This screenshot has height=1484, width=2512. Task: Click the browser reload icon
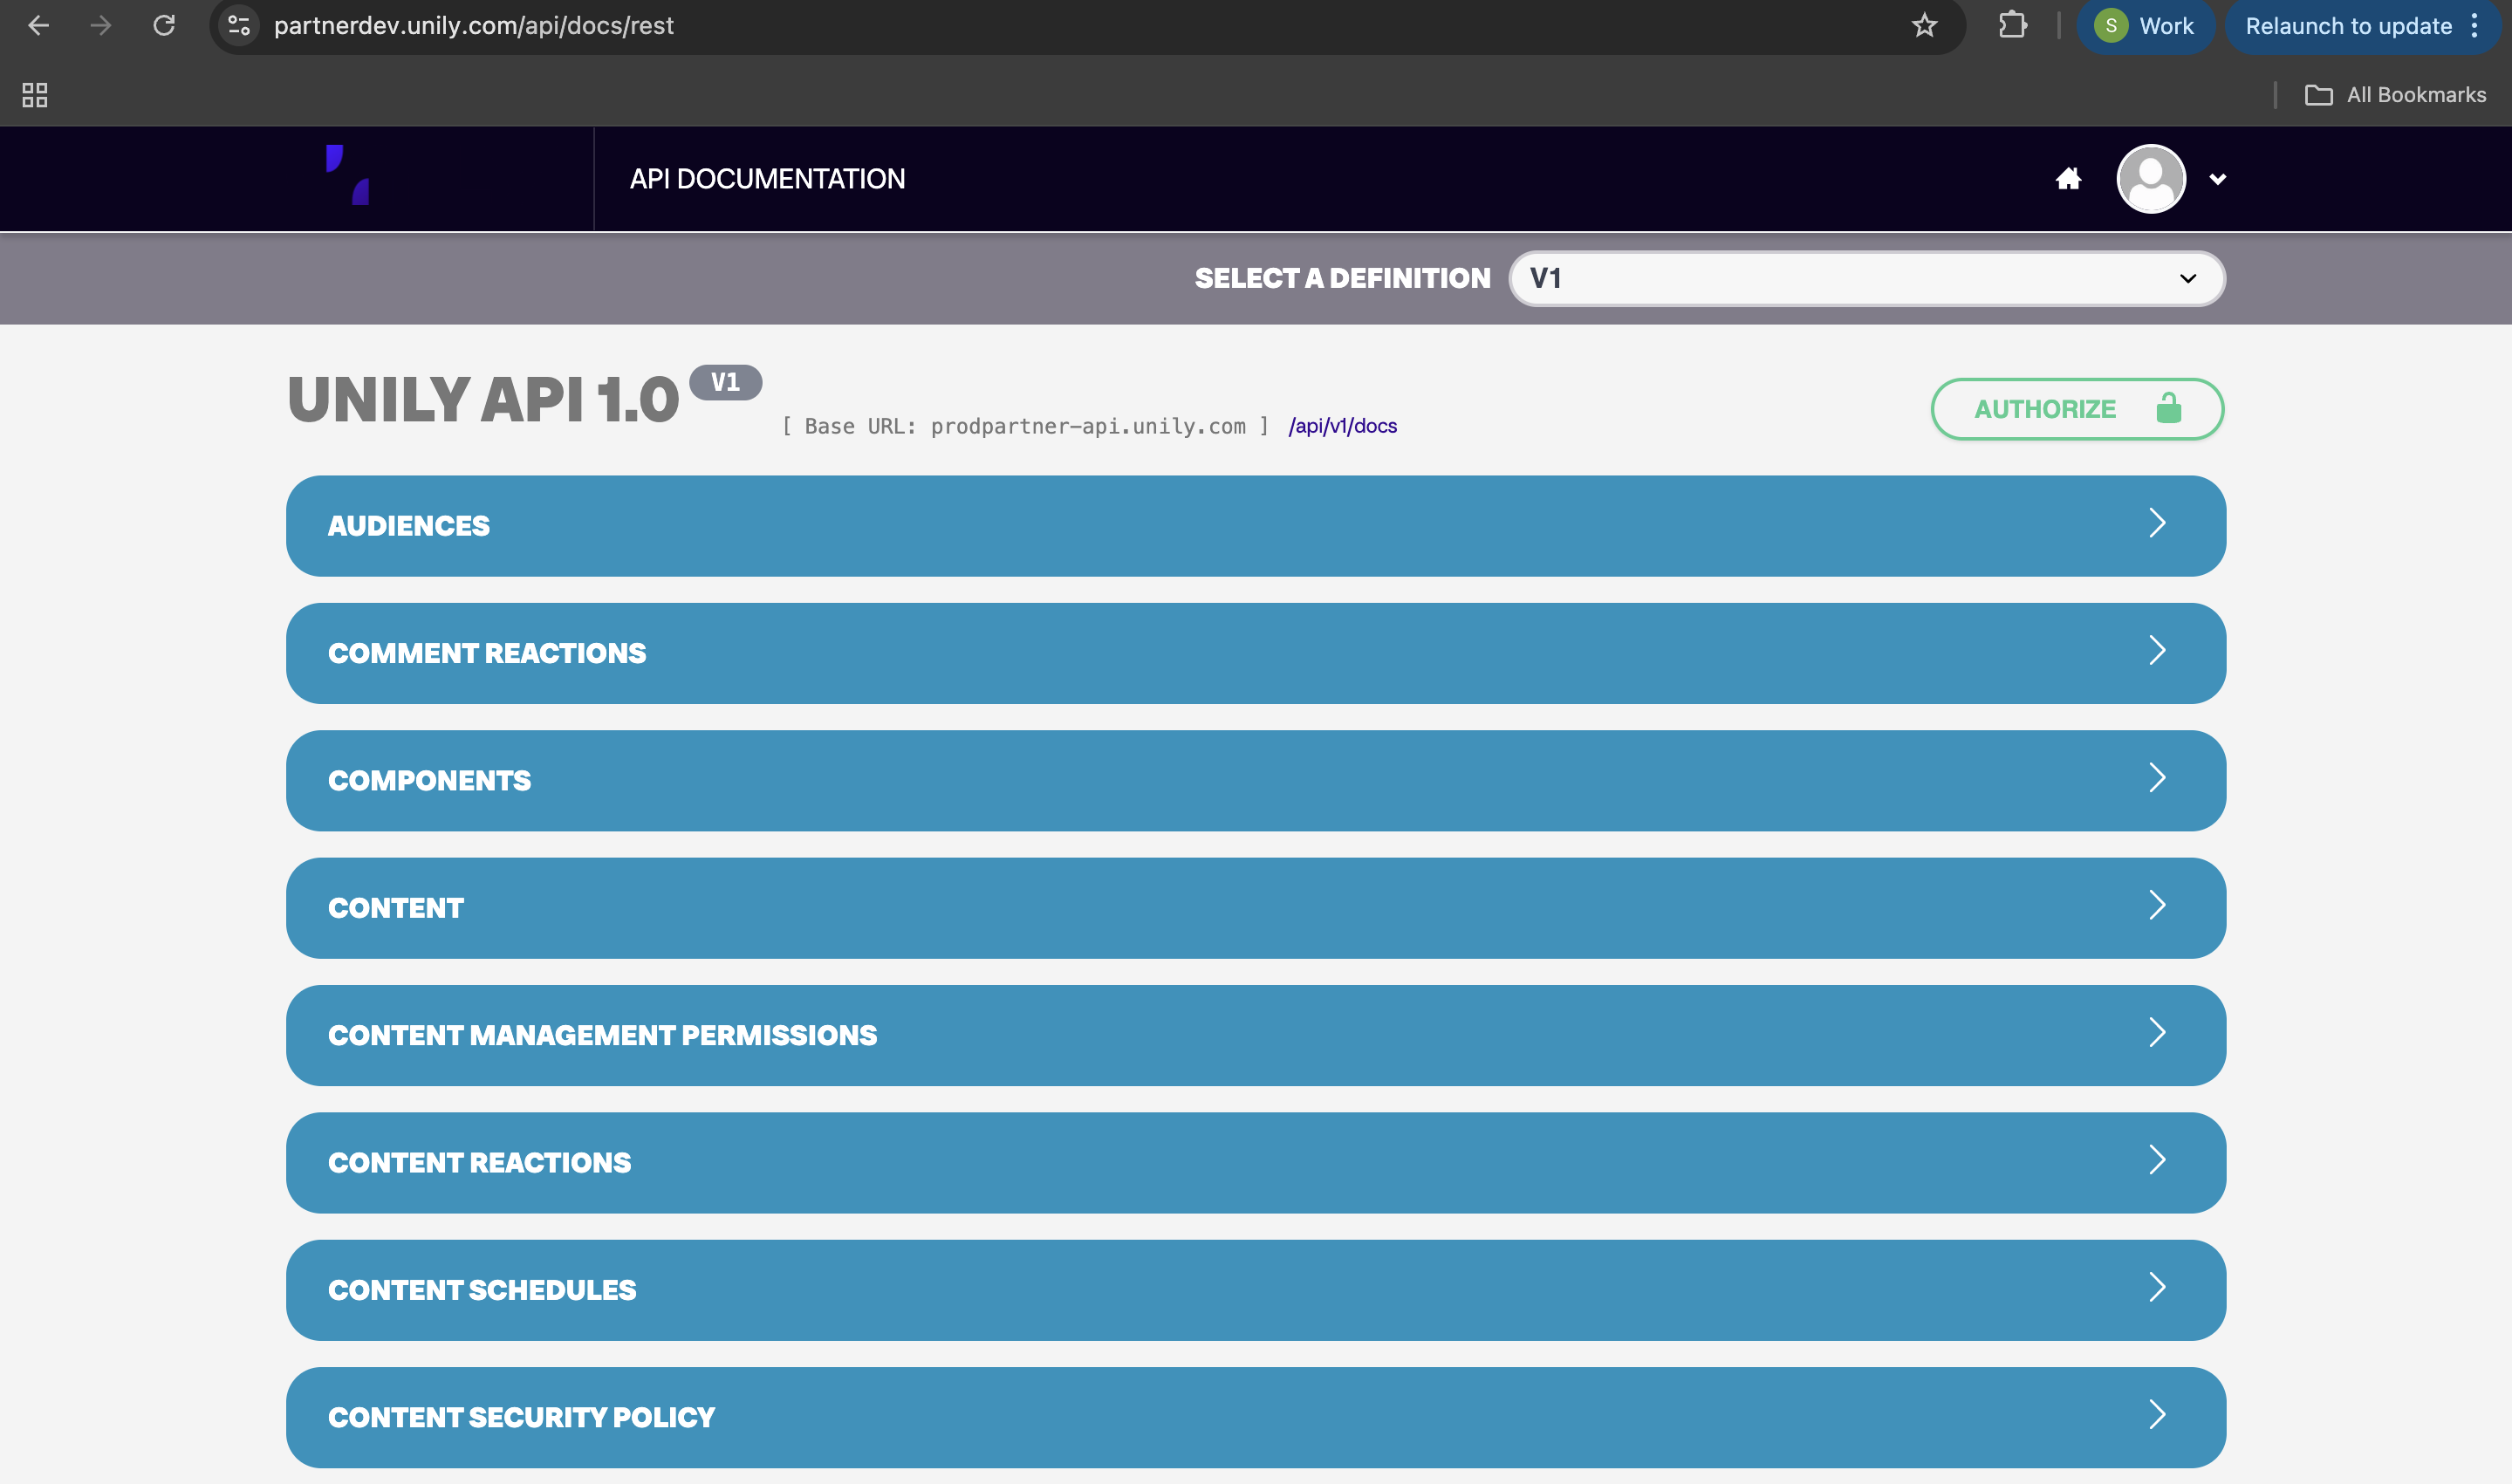(x=164, y=26)
